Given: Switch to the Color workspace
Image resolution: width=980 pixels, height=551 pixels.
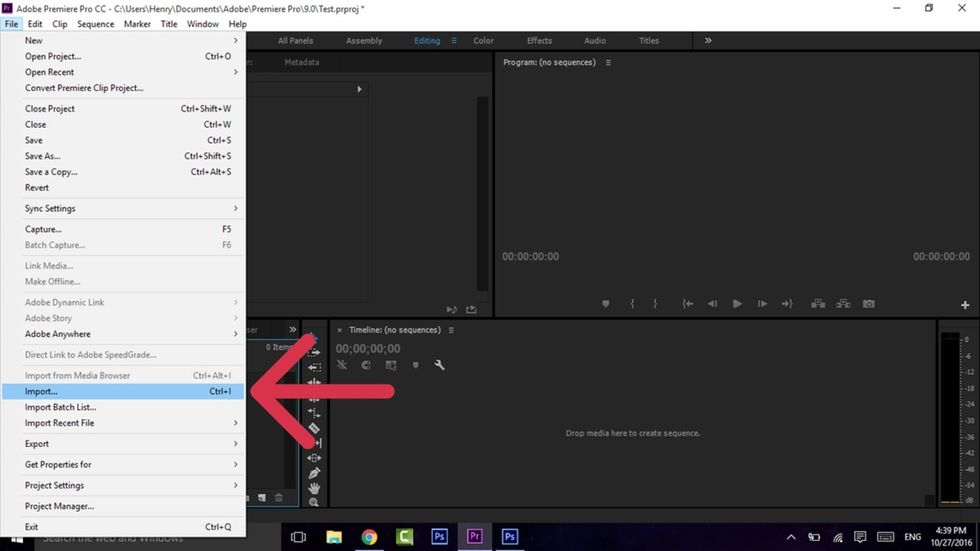Looking at the screenshot, I should click(483, 41).
